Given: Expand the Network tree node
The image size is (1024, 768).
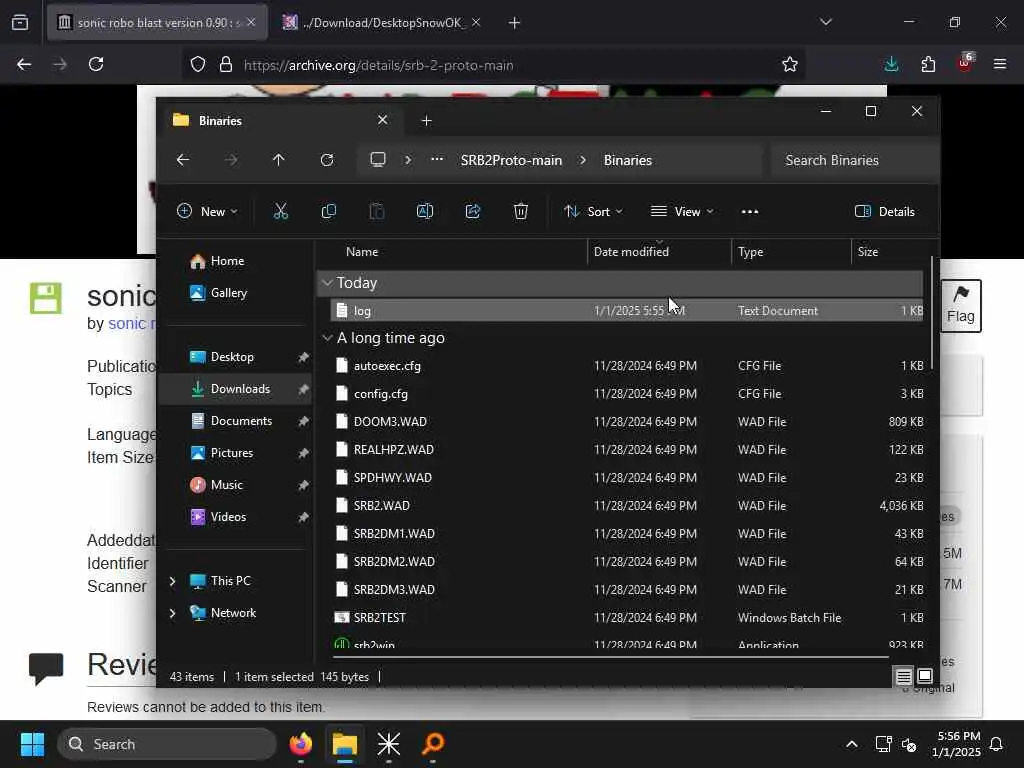Looking at the screenshot, I should coord(172,613).
